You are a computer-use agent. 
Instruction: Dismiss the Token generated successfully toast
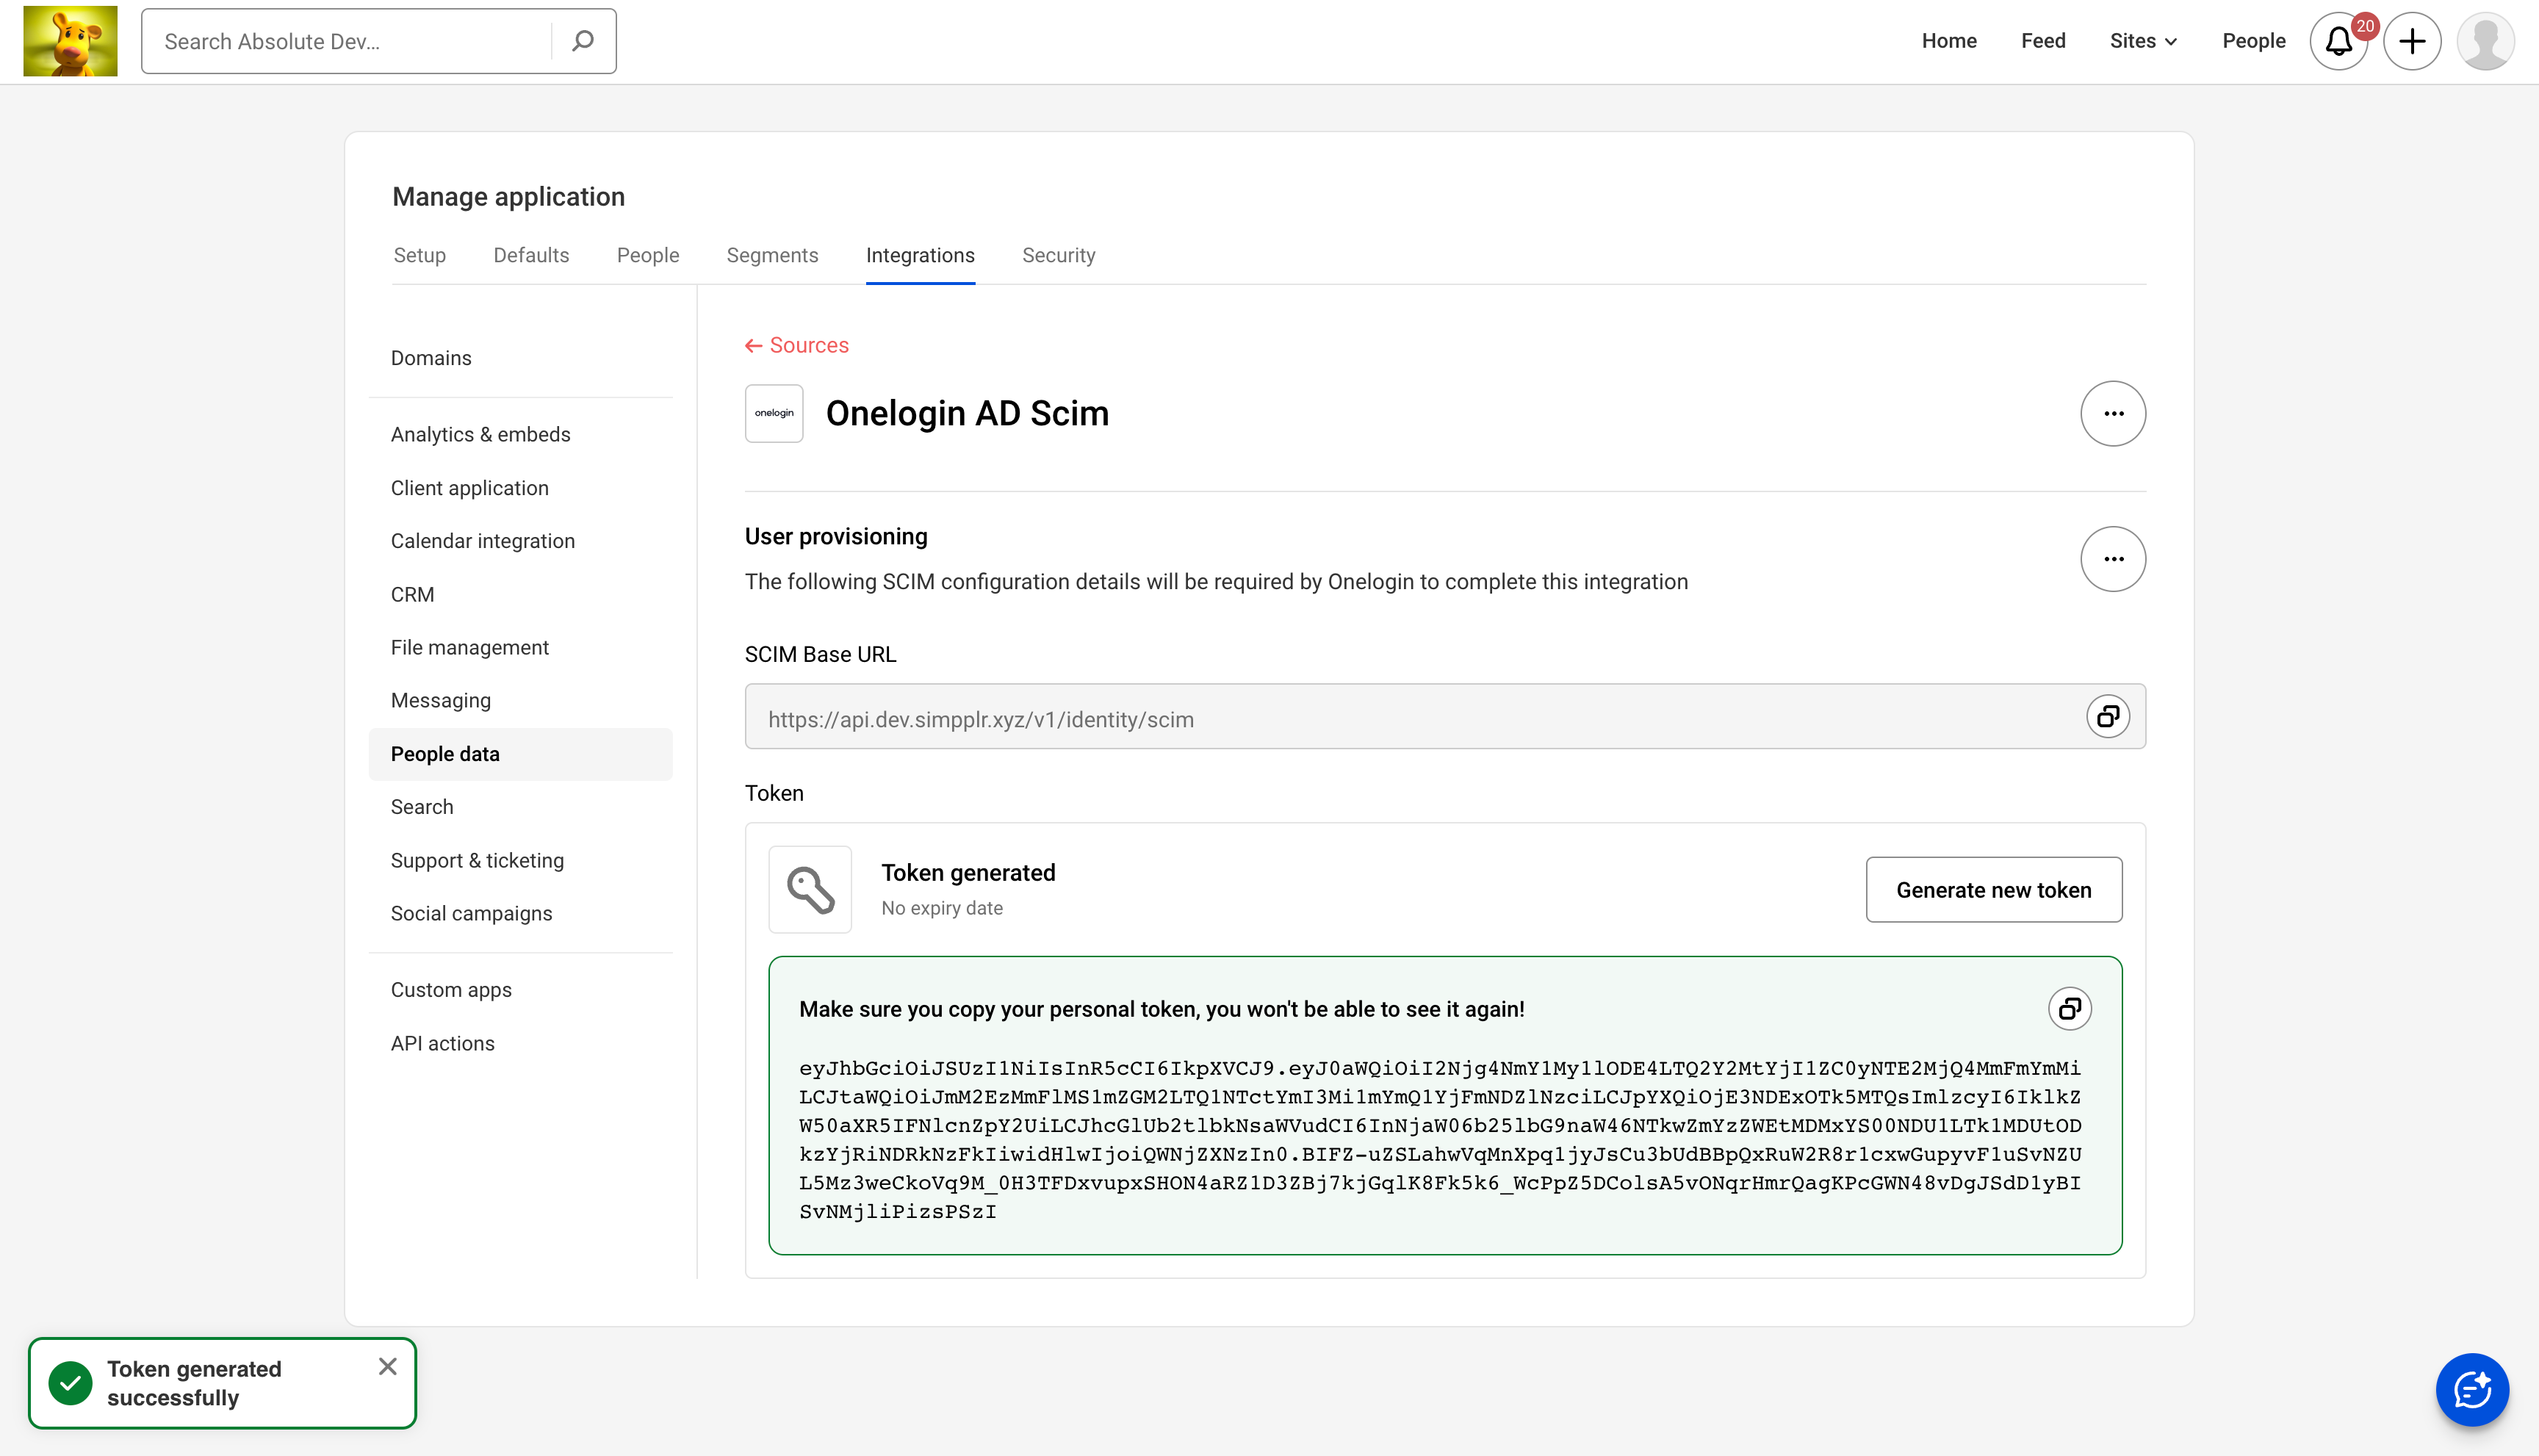pos(388,1366)
